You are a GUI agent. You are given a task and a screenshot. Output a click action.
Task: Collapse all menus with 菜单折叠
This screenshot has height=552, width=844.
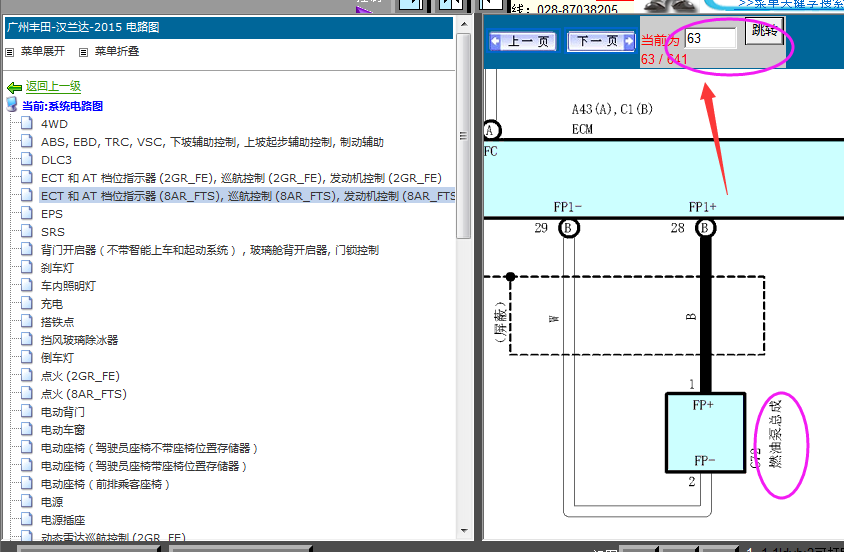coord(116,51)
